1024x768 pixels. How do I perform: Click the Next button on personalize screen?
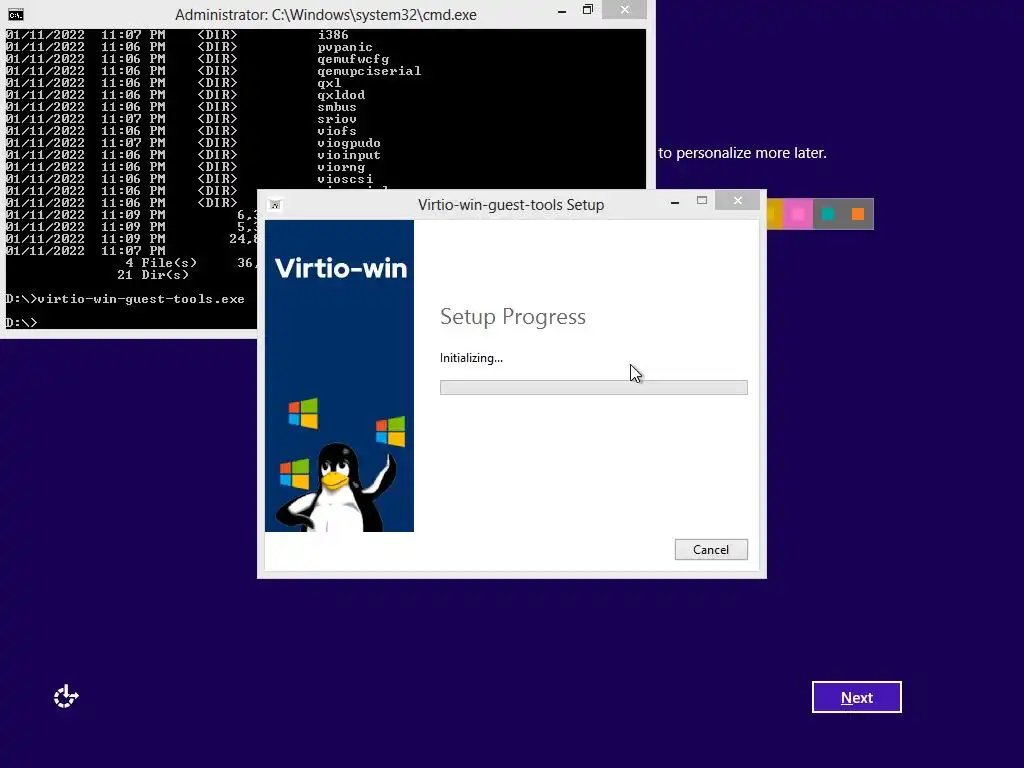coord(856,697)
